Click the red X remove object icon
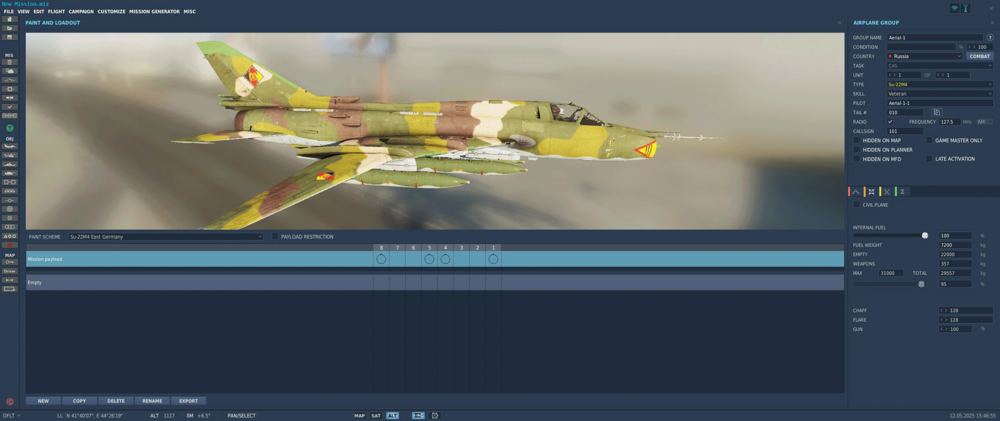Viewport: 1000px width, 421px height. (x=10, y=245)
